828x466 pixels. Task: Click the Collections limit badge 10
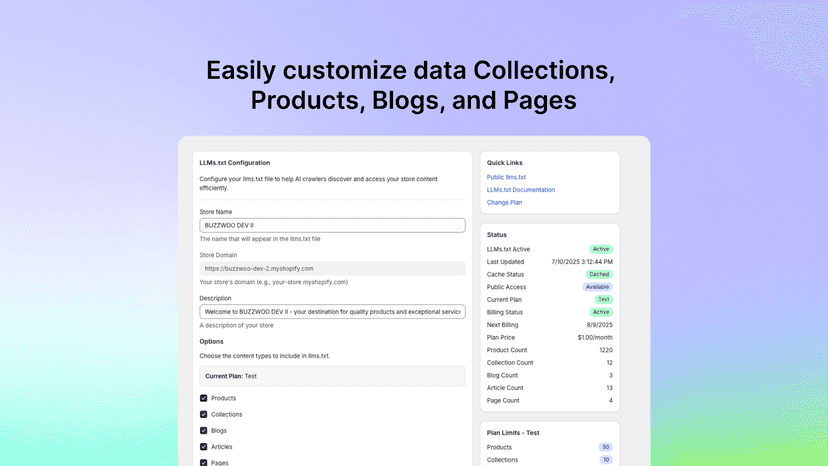click(x=606, y=460)
